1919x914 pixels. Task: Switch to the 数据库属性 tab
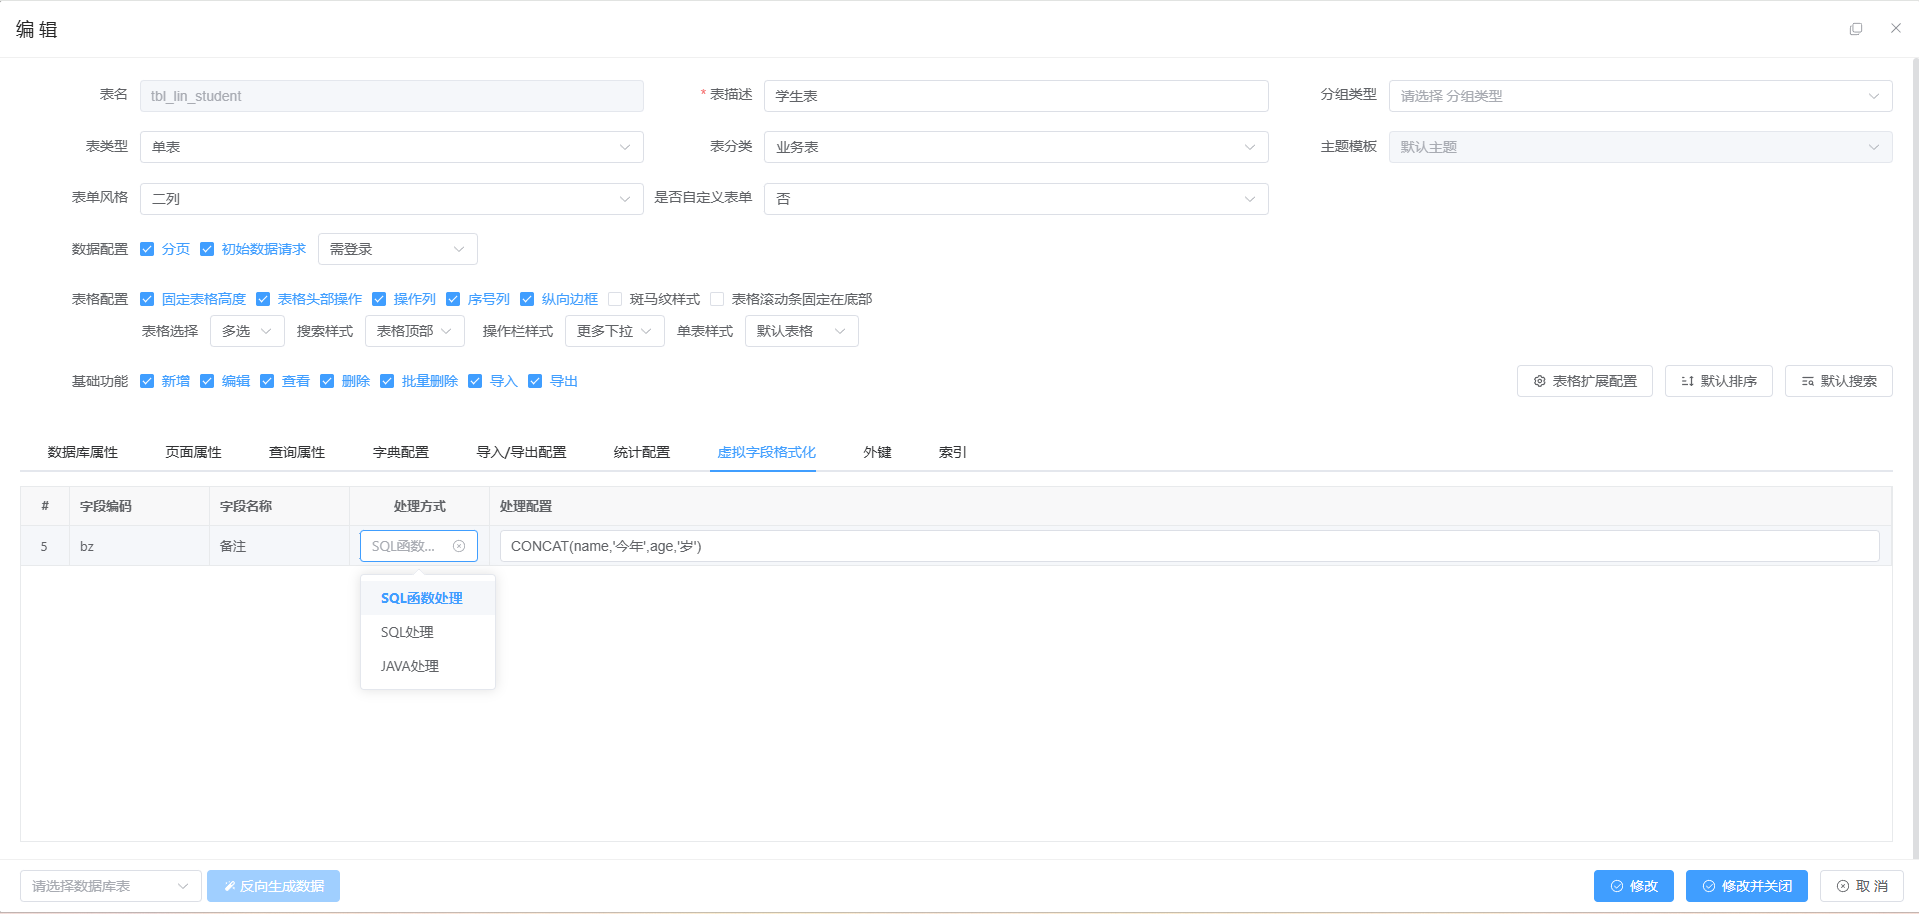(x=81, y=451)
